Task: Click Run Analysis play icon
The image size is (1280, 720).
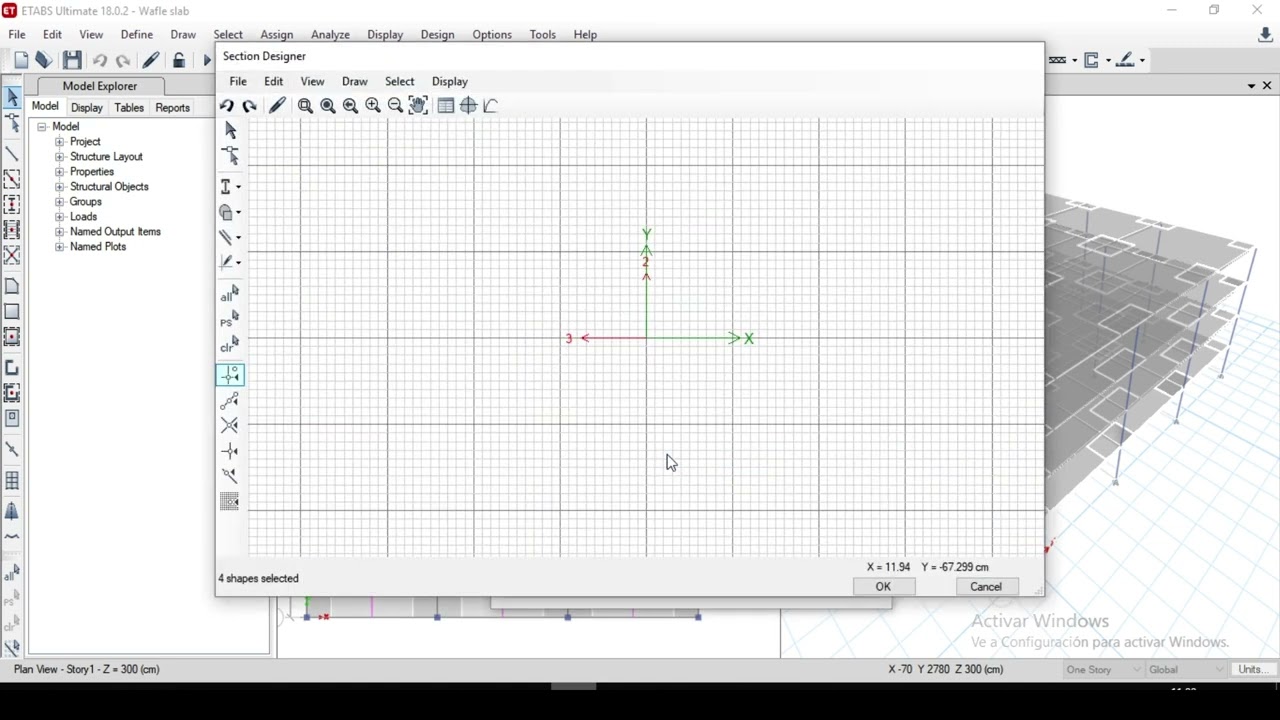Action: (207, 61)
